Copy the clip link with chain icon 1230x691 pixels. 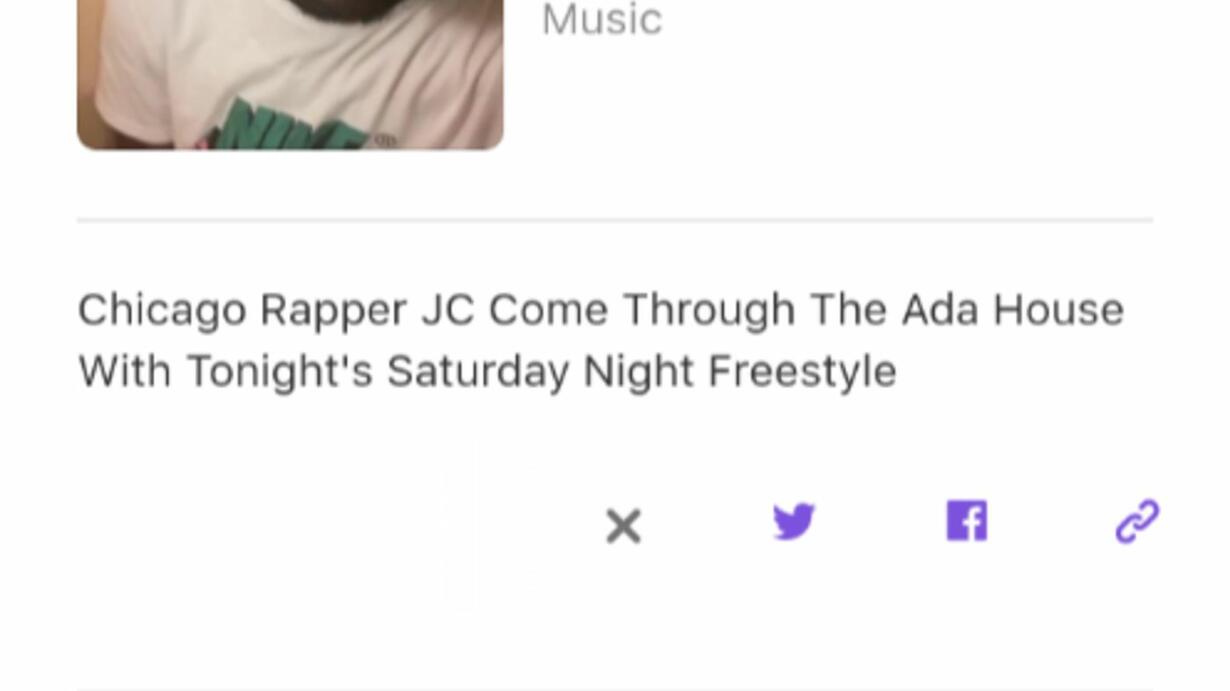[1137, 522]
